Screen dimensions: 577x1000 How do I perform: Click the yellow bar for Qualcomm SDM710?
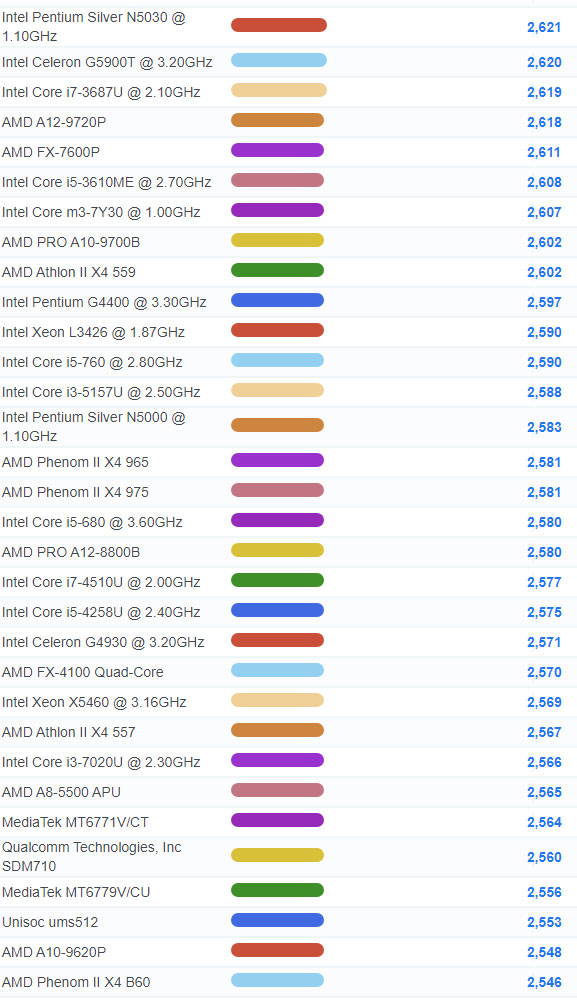[277, 855]
